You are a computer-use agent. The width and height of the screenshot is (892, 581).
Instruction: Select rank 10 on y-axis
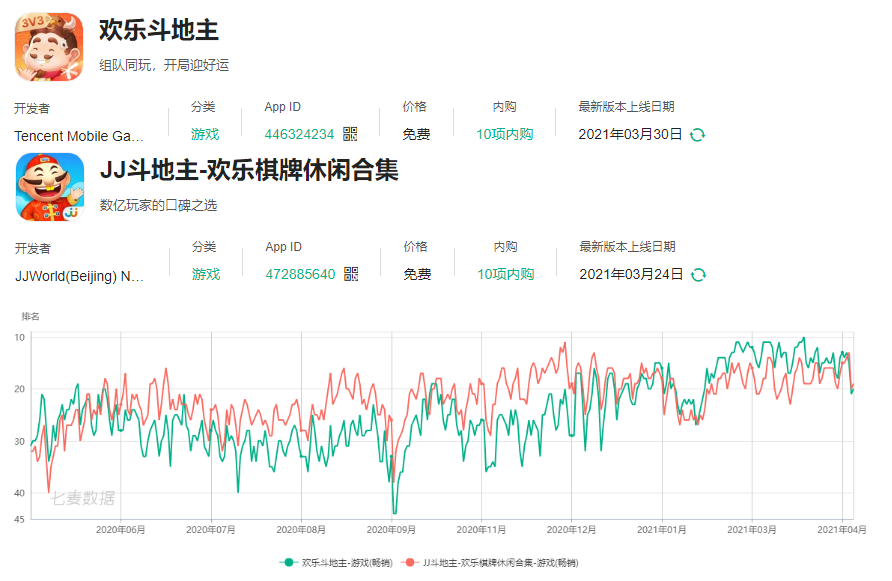[20, 337]
